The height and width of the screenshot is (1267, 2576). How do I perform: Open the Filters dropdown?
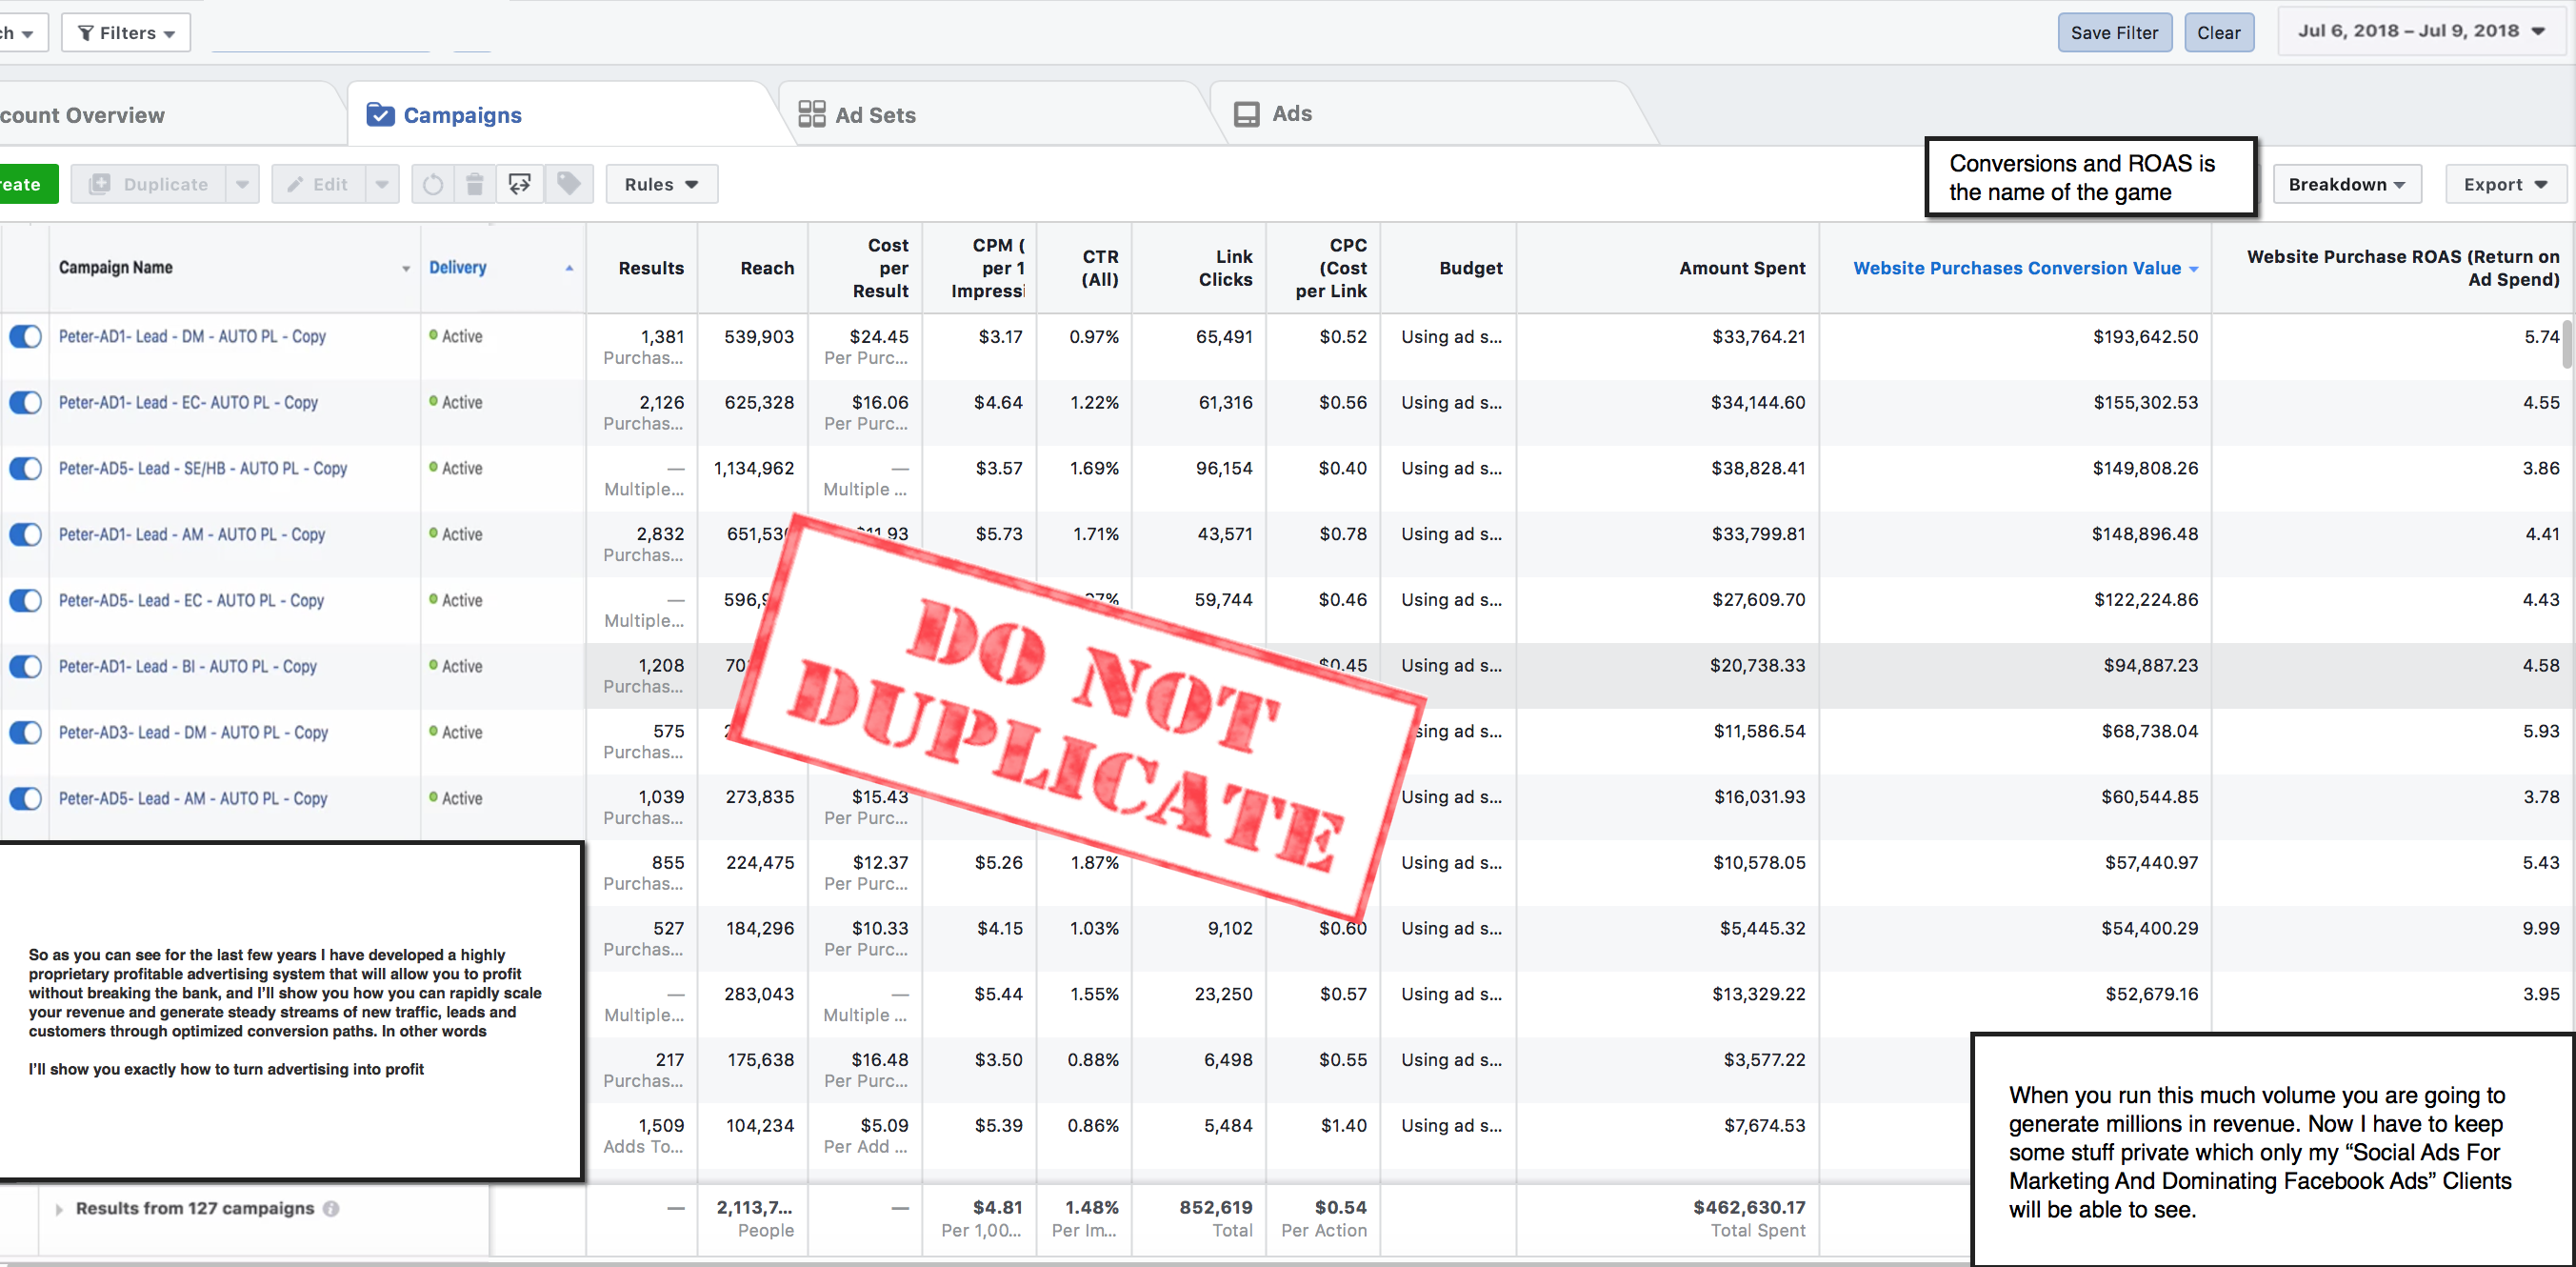(x=126, y=33)
